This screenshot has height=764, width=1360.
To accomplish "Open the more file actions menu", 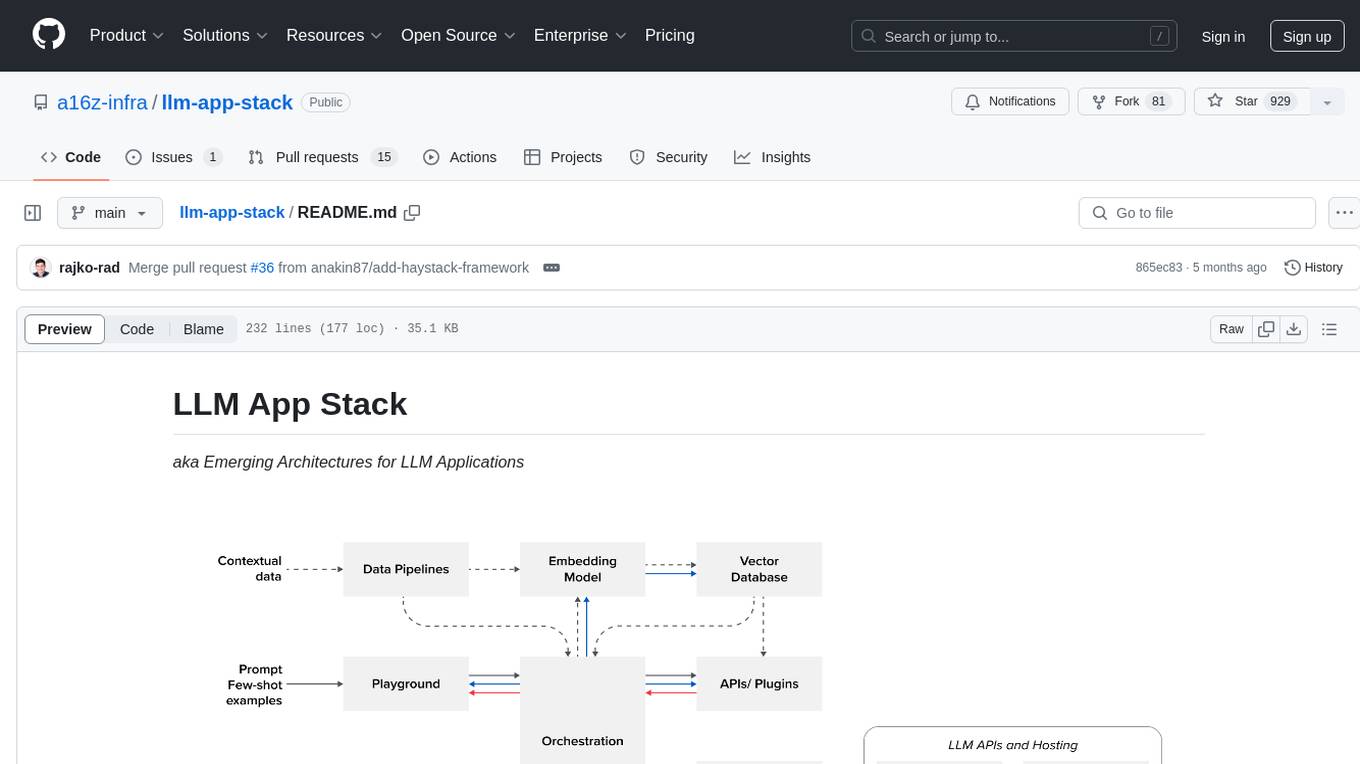I will (1344, 213).
